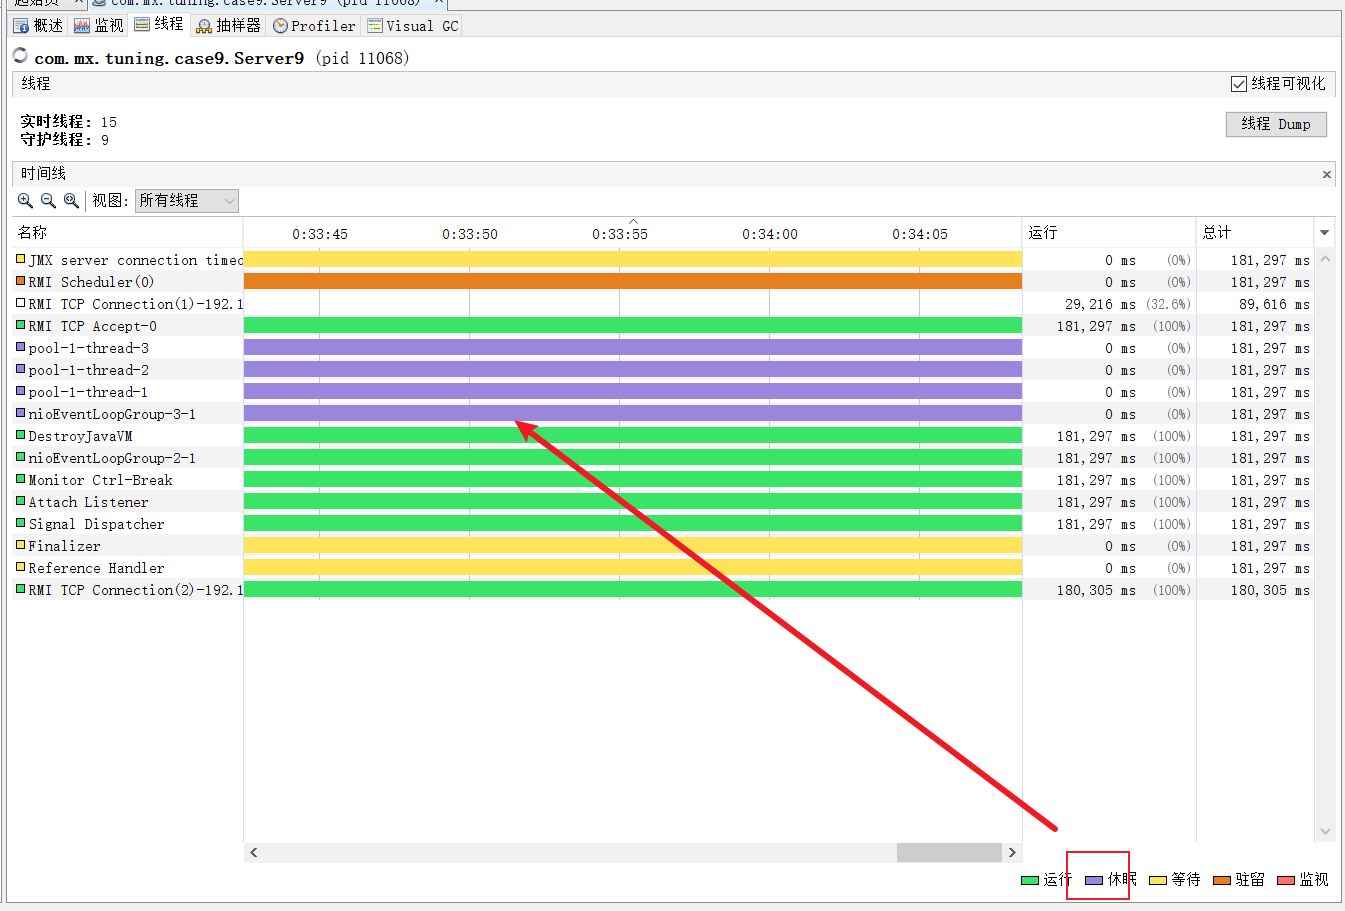The width and height of the screenshot is (1345, 911).
Task: Click the purple 休眠 legend swatch
Action: (1094, 880)
